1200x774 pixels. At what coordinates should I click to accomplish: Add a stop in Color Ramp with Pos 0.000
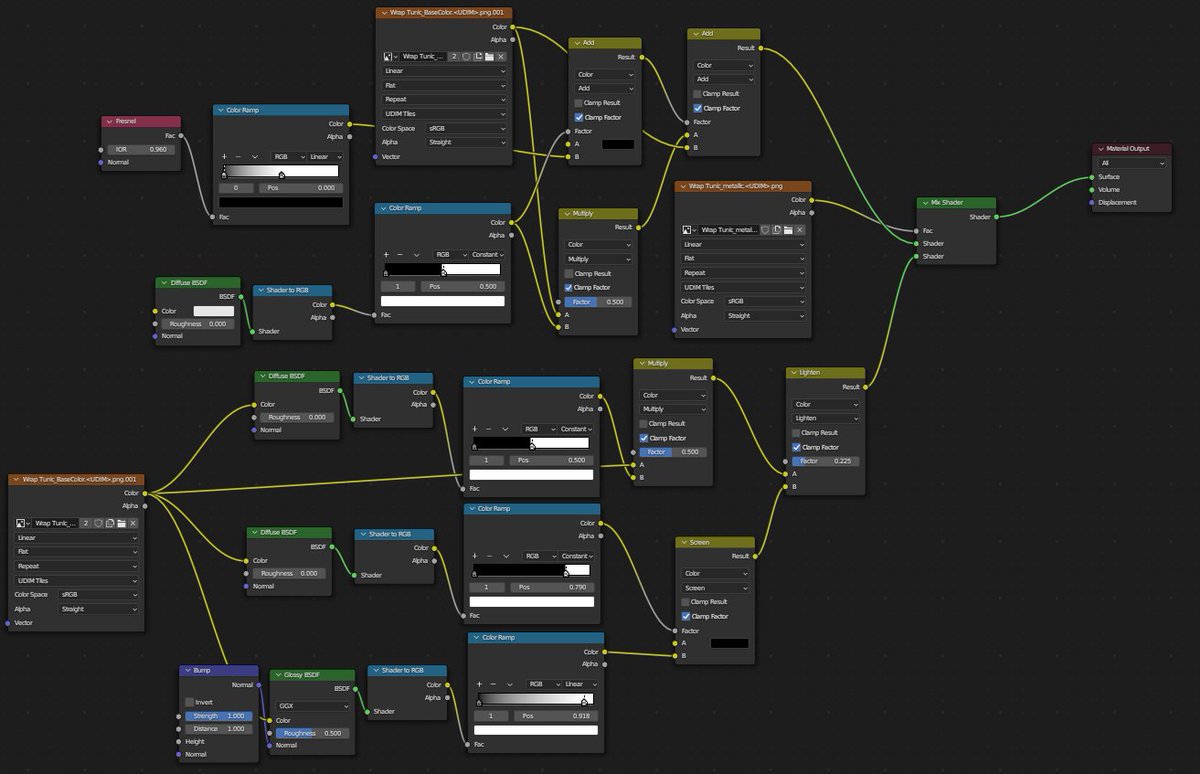(224, 157)
